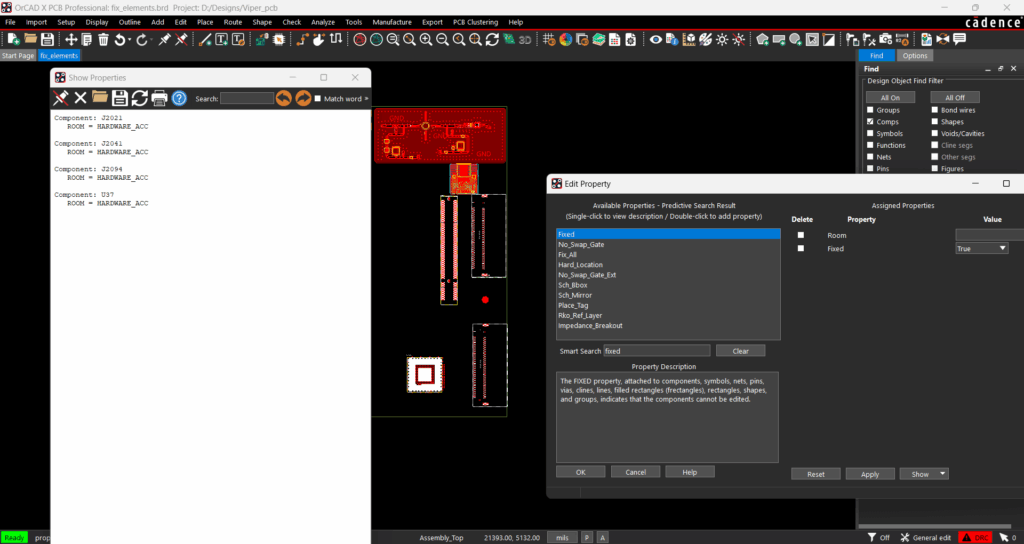The image size is (1024, 544).
Task: Click the Shape add polygon icon
Action: click(x=762, y=39)
